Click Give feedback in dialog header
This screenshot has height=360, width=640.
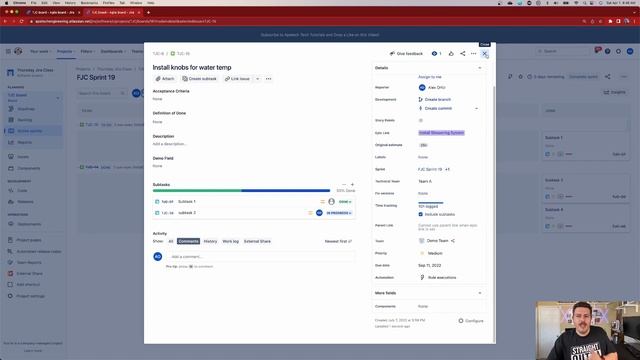(x=406, y=53)
